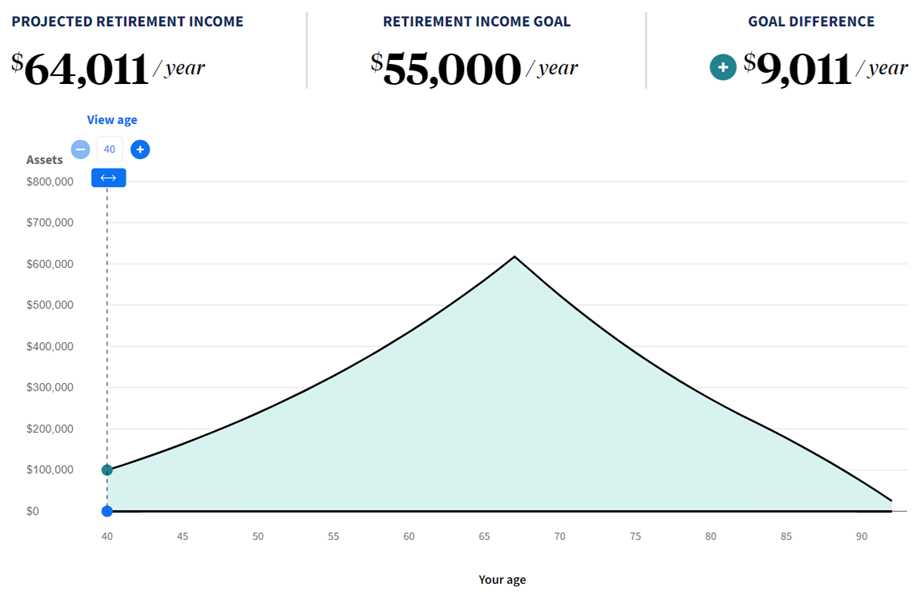The image size is (920, 595).
Task: Click the $400,000 label on the assets axis
Action: pos(50,347)
